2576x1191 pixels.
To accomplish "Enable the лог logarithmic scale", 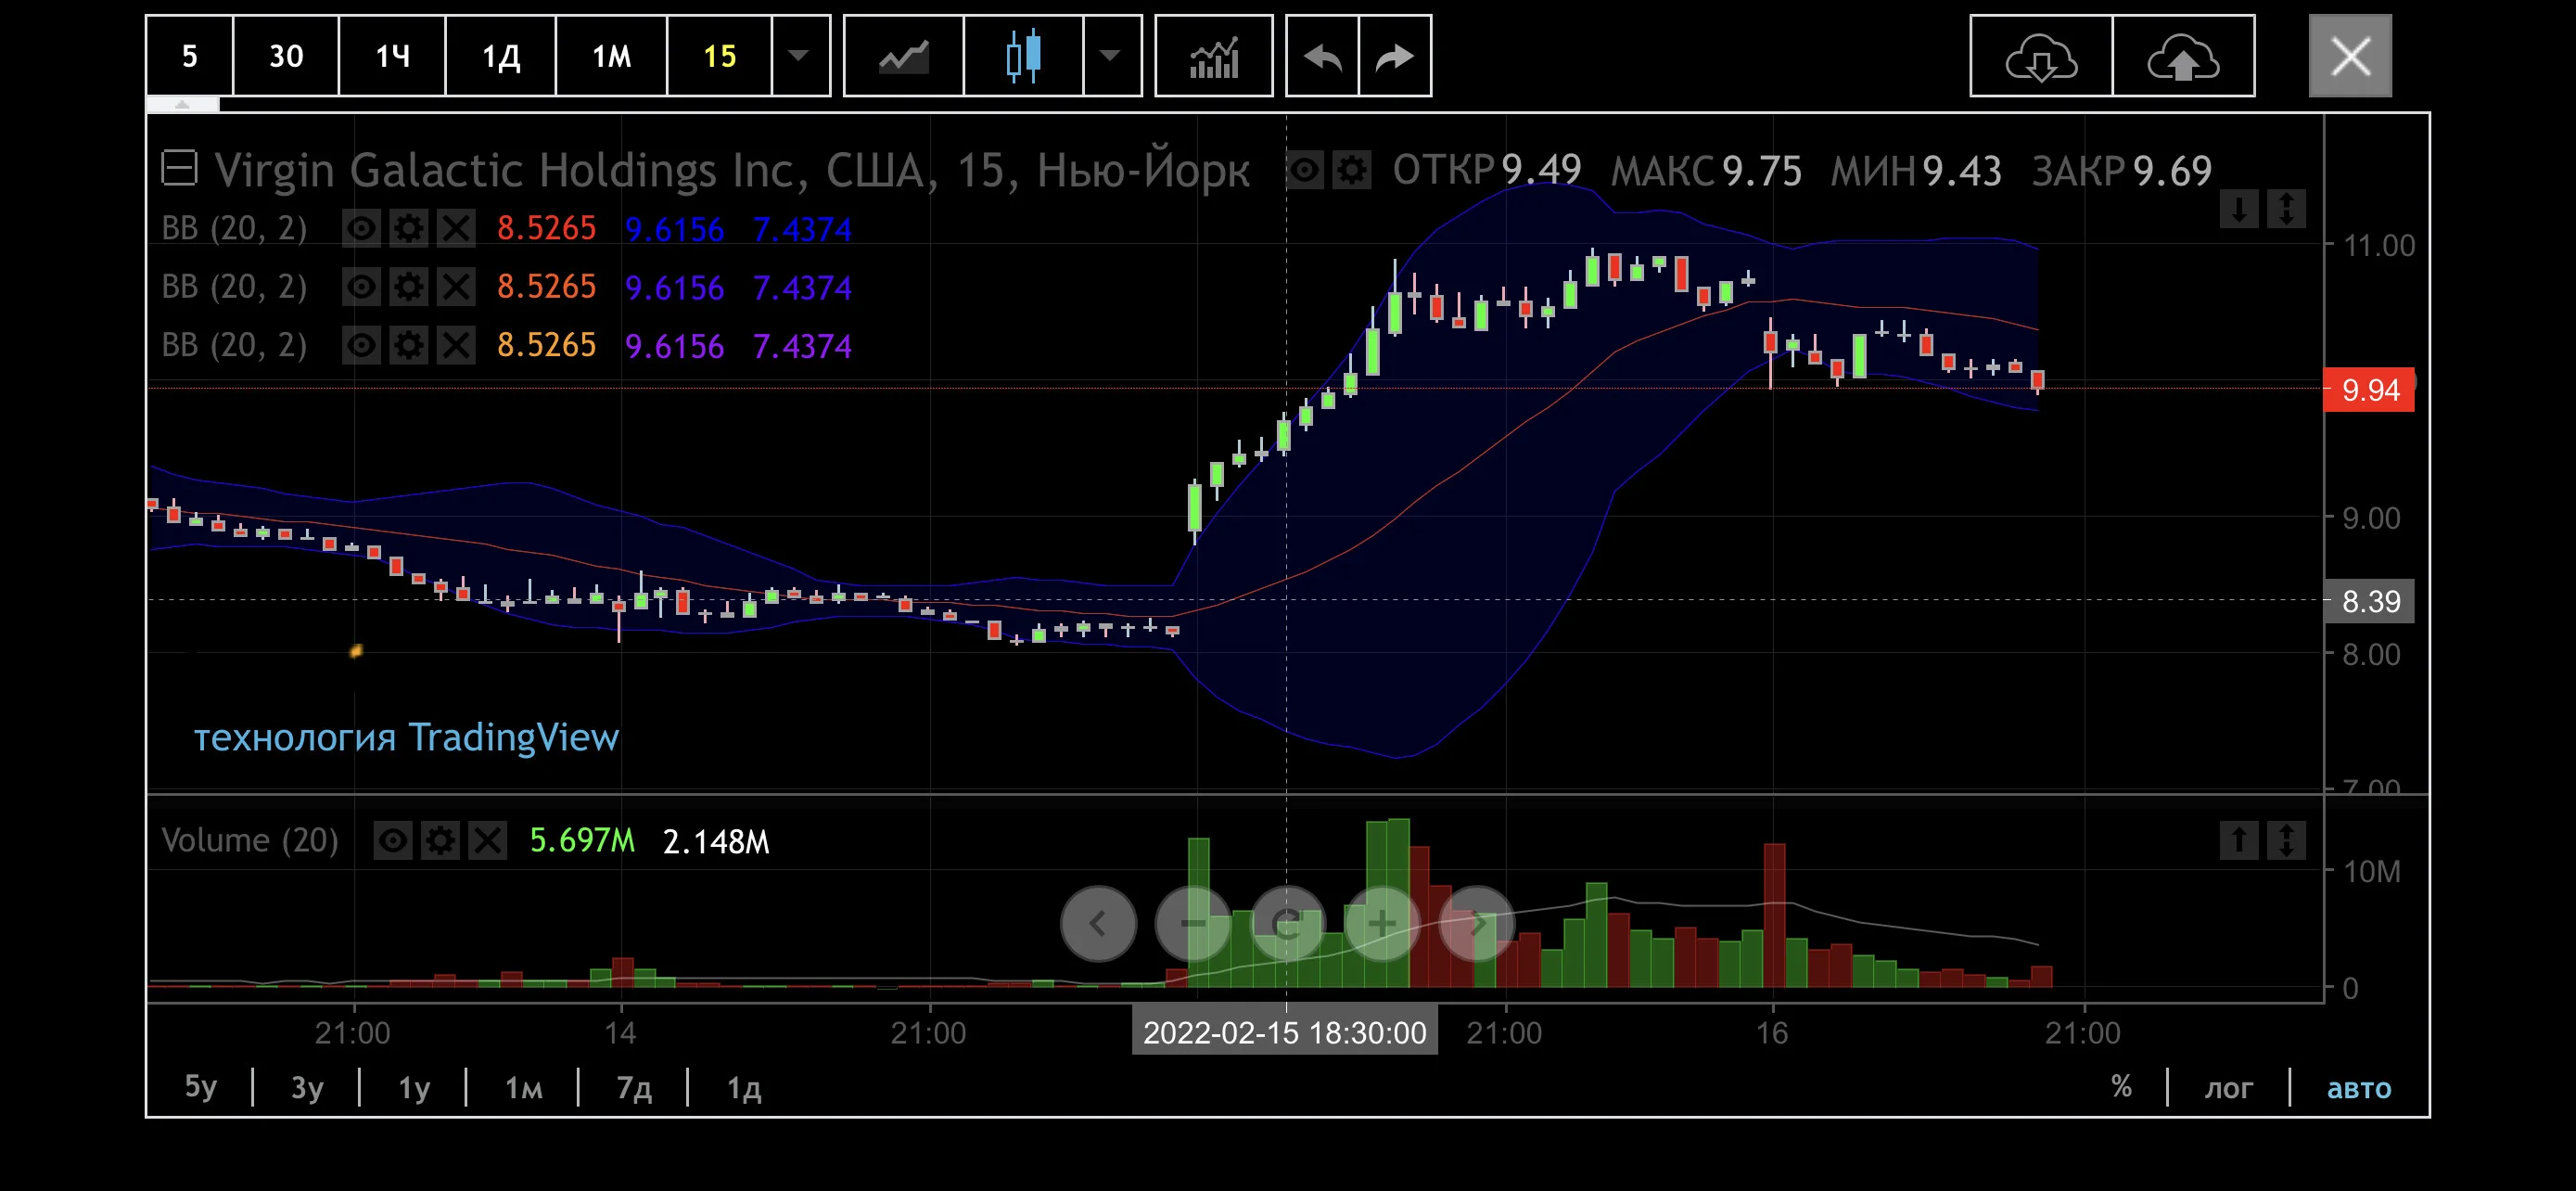I will (x=2229, y=1087).
